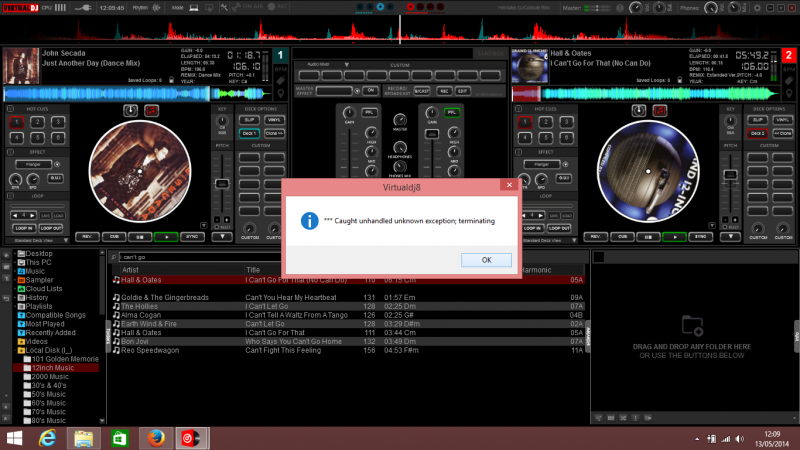Toggle deck 2 saved loops lock icon

coord(680,80)
